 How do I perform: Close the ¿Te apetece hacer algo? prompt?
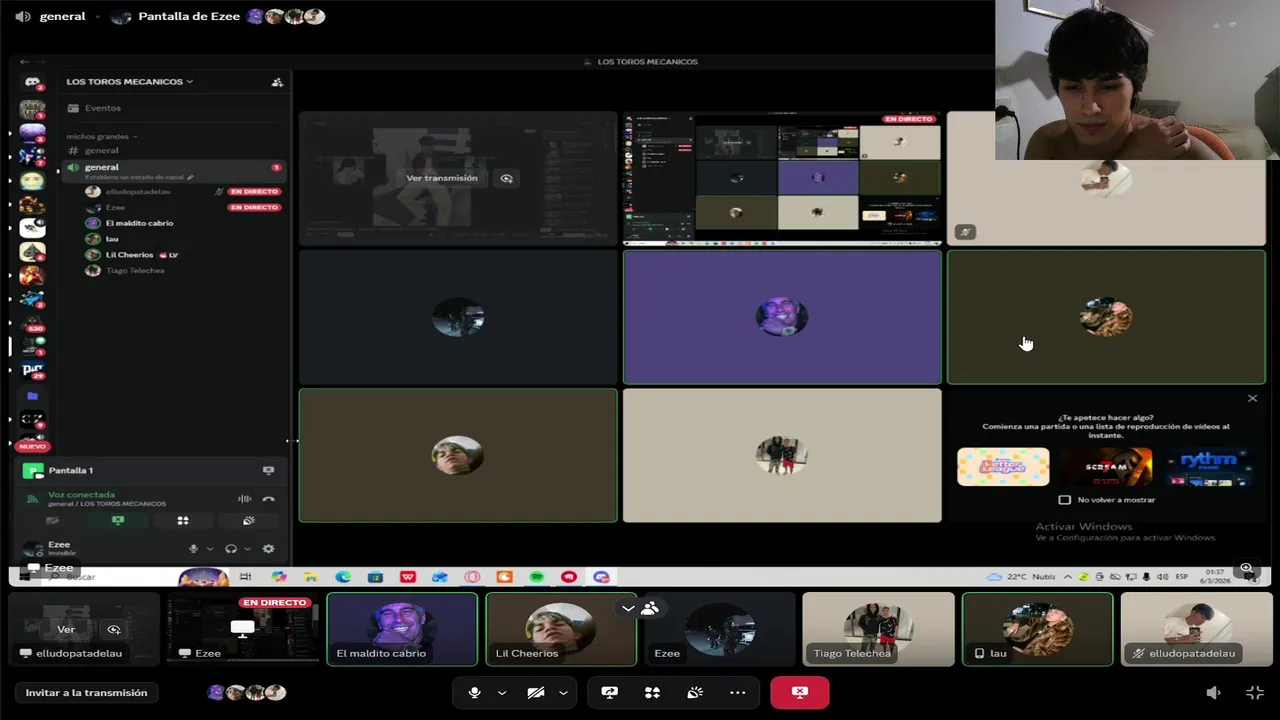pos(1252,398)
